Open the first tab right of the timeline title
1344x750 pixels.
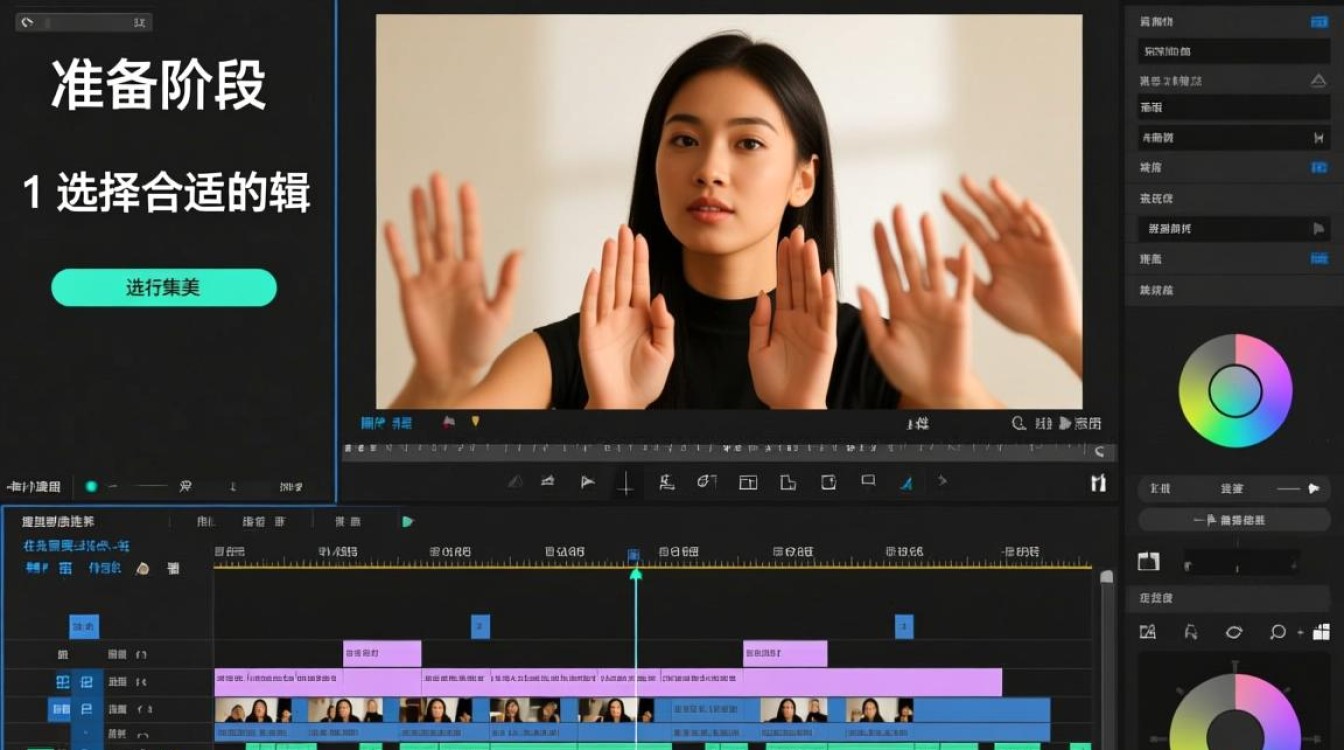coord(206,521)
